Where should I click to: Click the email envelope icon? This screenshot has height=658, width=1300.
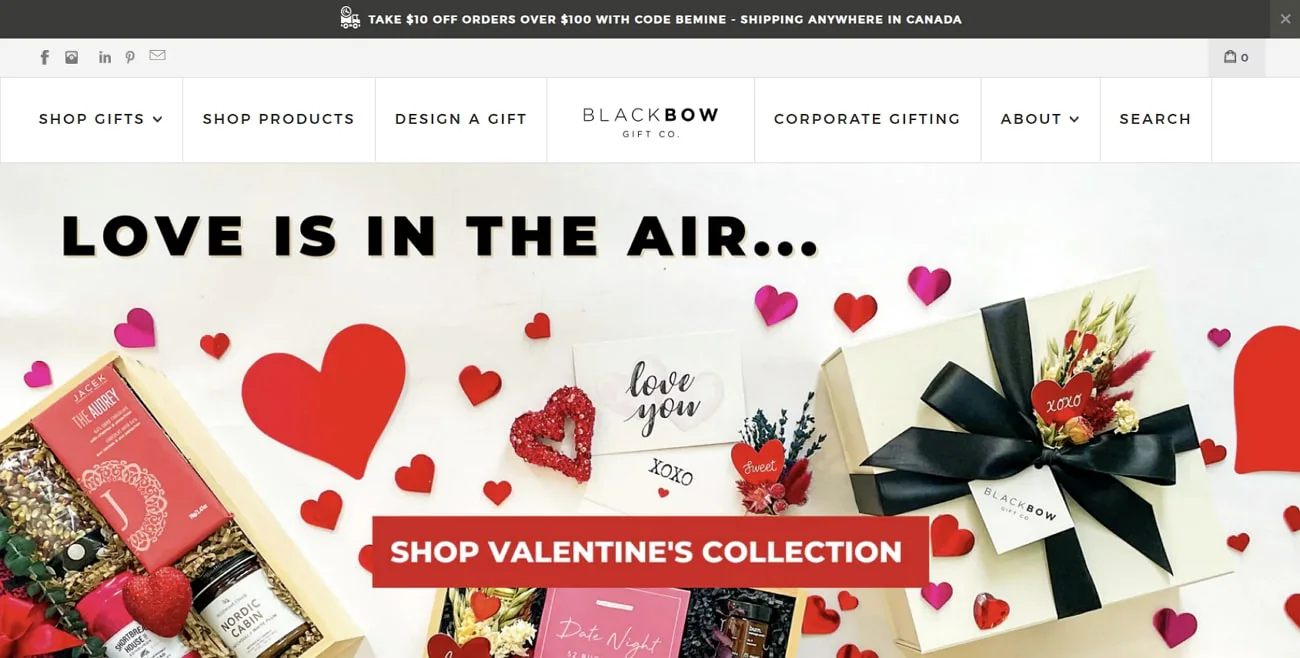pos(158,56)
